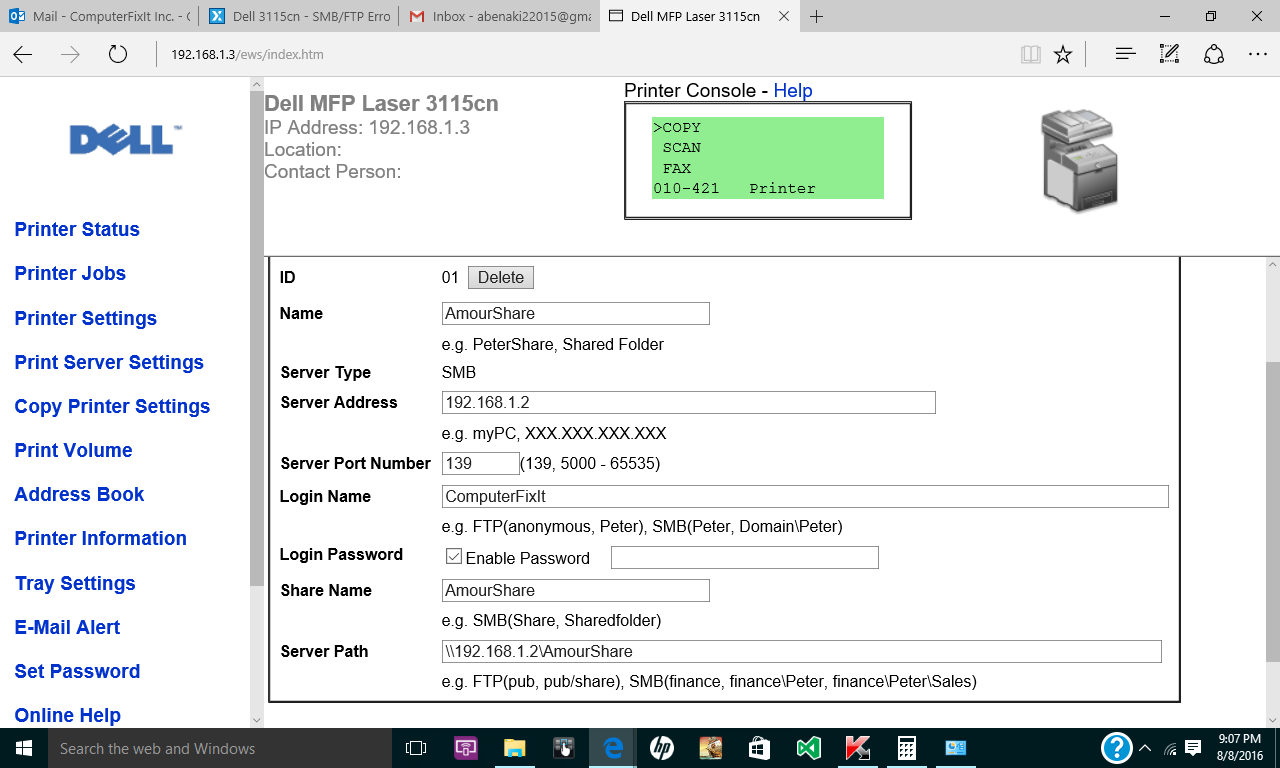
Task: Open Tray Settings page
Action: [x=75, y=583]
